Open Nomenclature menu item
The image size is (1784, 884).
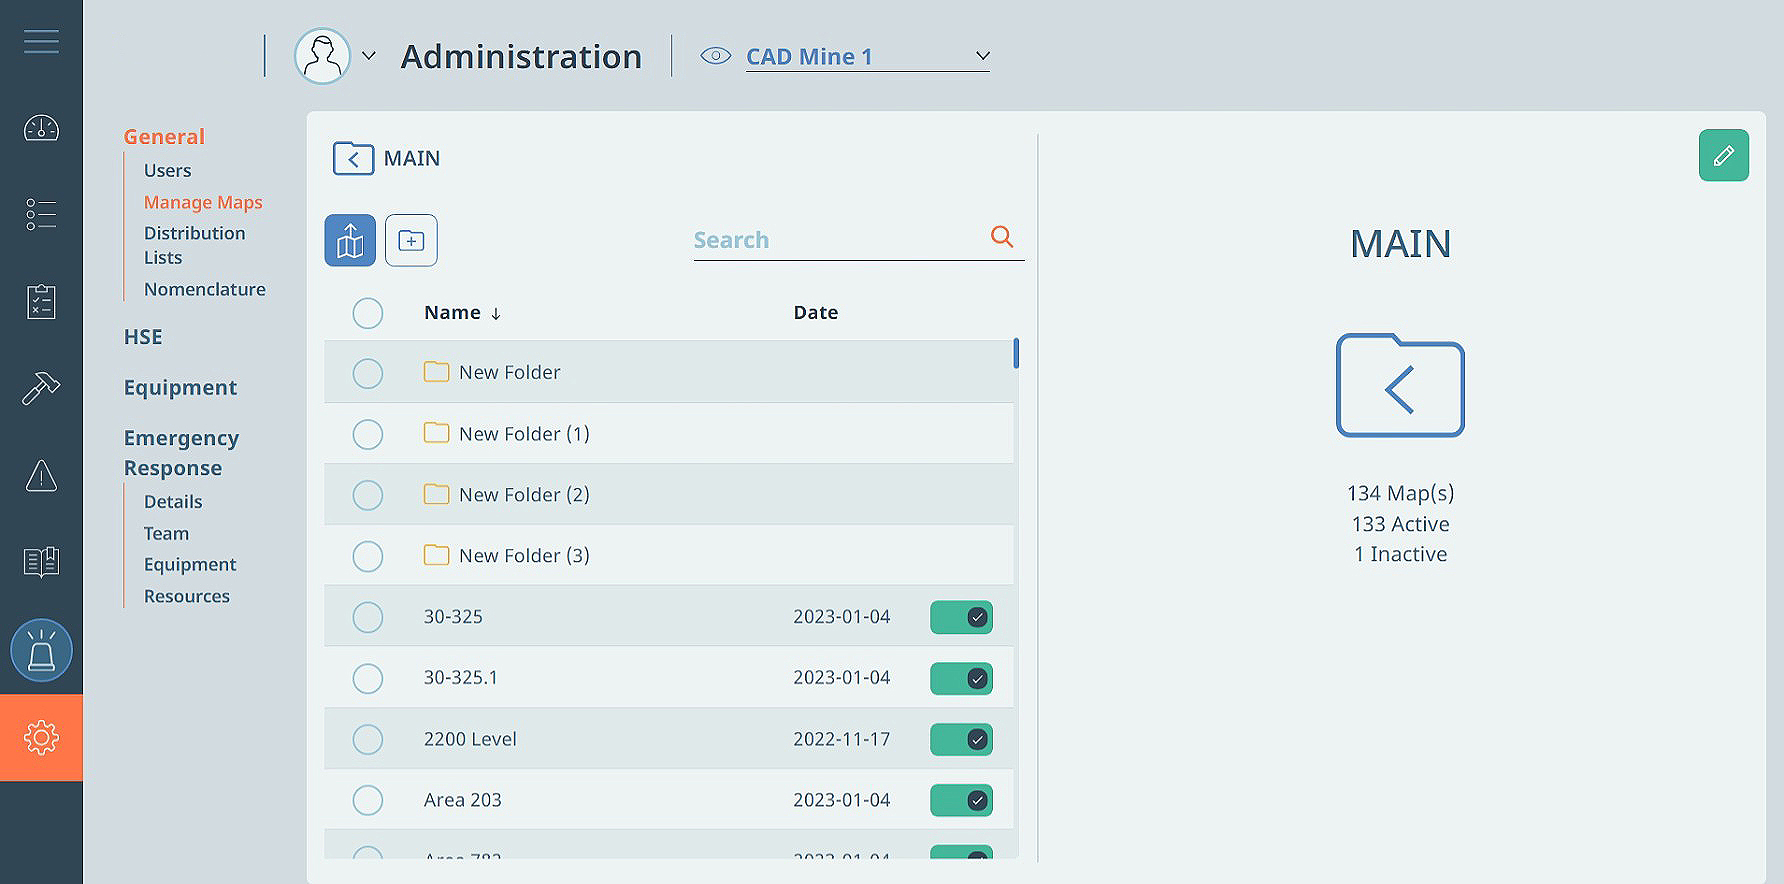click(x=205, y=289)
